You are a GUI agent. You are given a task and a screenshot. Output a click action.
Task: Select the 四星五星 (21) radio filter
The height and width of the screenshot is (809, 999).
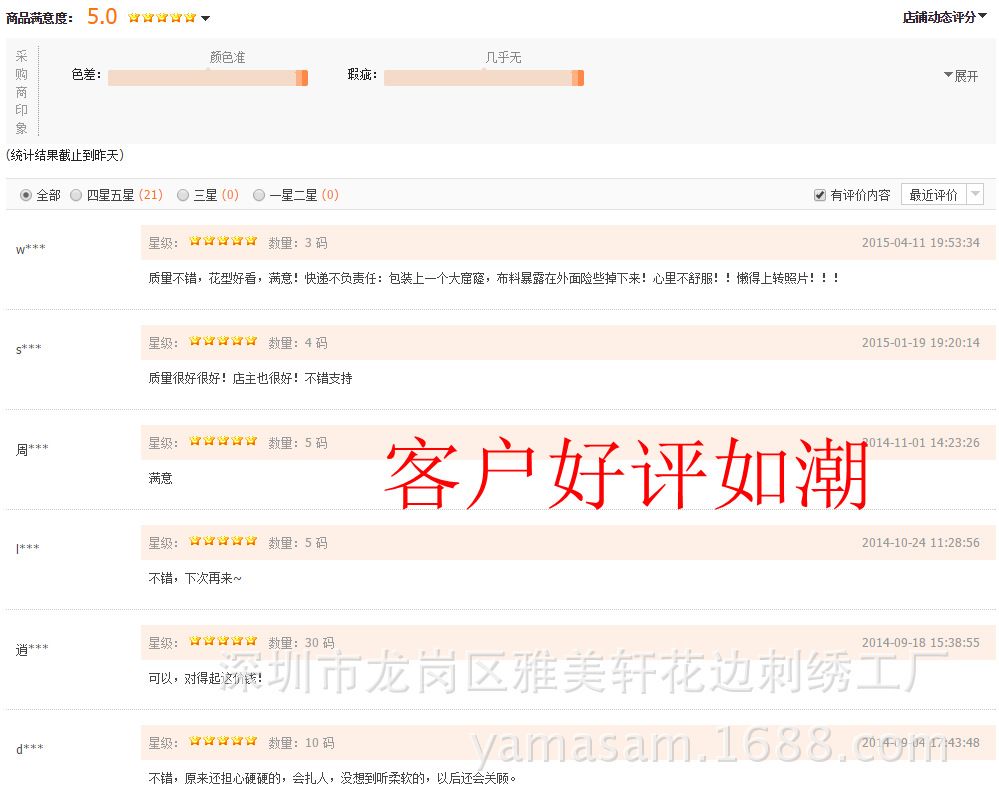(76, 196)
